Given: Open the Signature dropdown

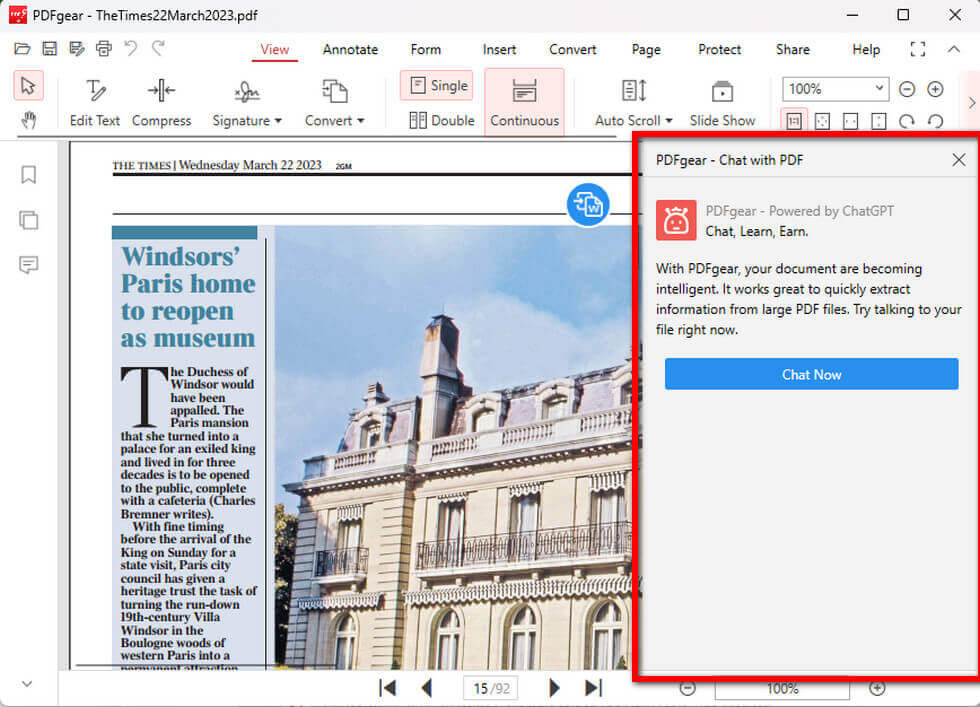Looking at the screenshot, I should [247, 103].
